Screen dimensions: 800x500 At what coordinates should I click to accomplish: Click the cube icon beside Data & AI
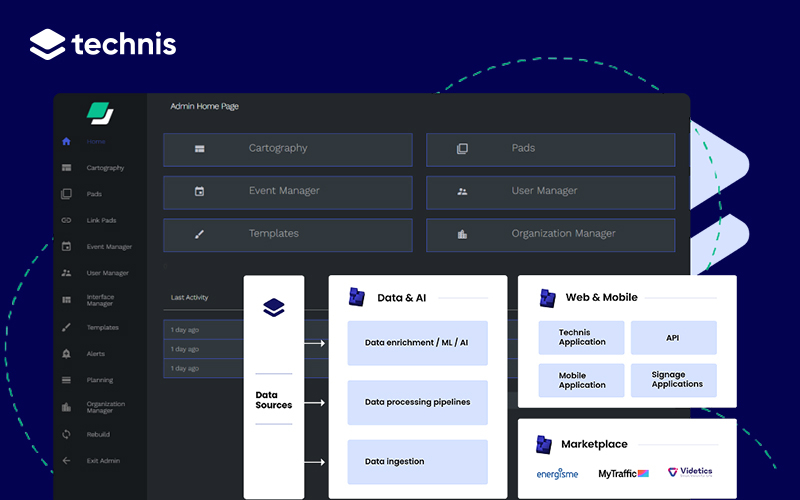[x=357, y=297]
